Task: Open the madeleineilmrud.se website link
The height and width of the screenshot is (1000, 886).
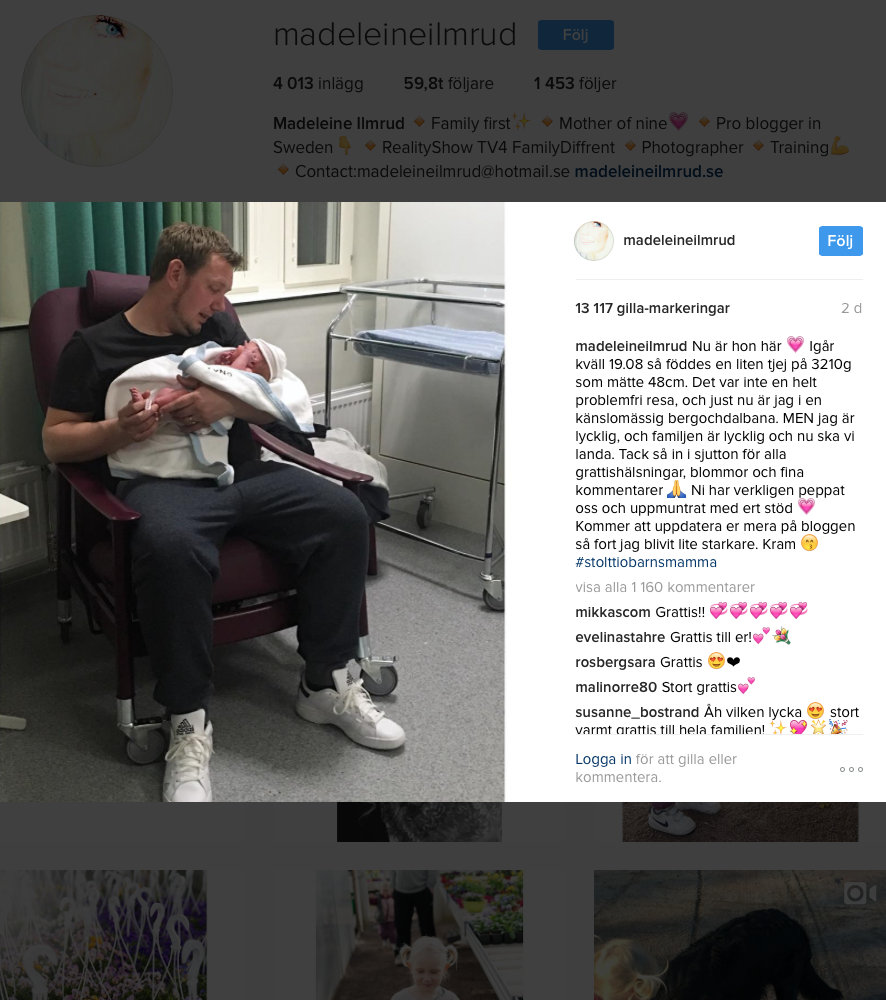Action: tap(649, 172)
